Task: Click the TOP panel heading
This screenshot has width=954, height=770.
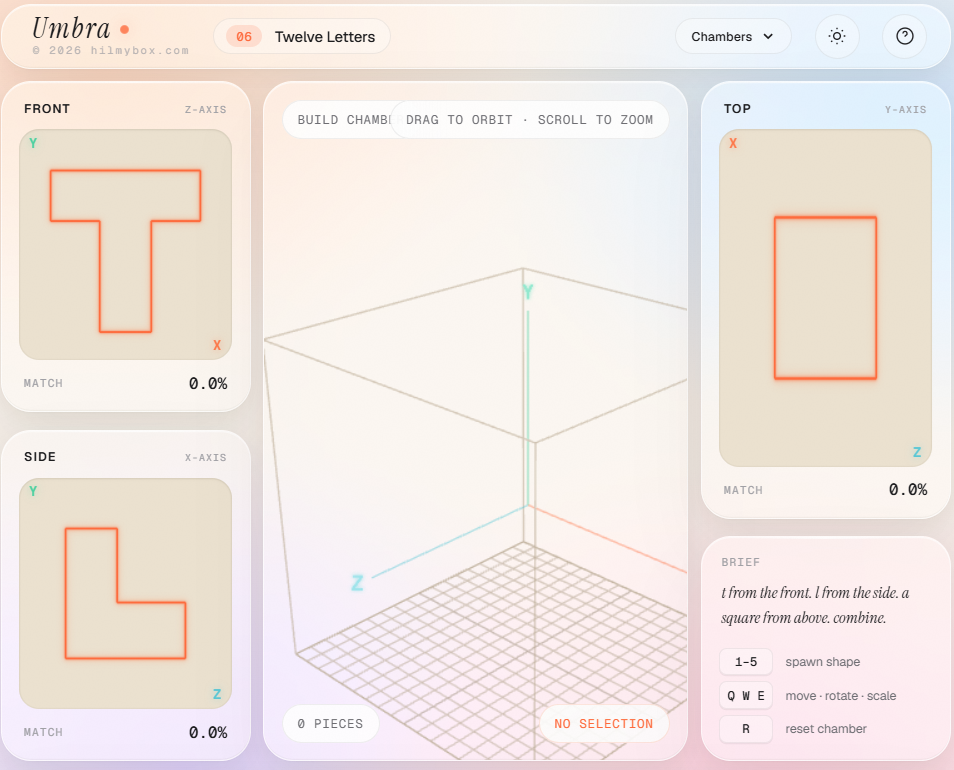Action: (x=737, y=109)
